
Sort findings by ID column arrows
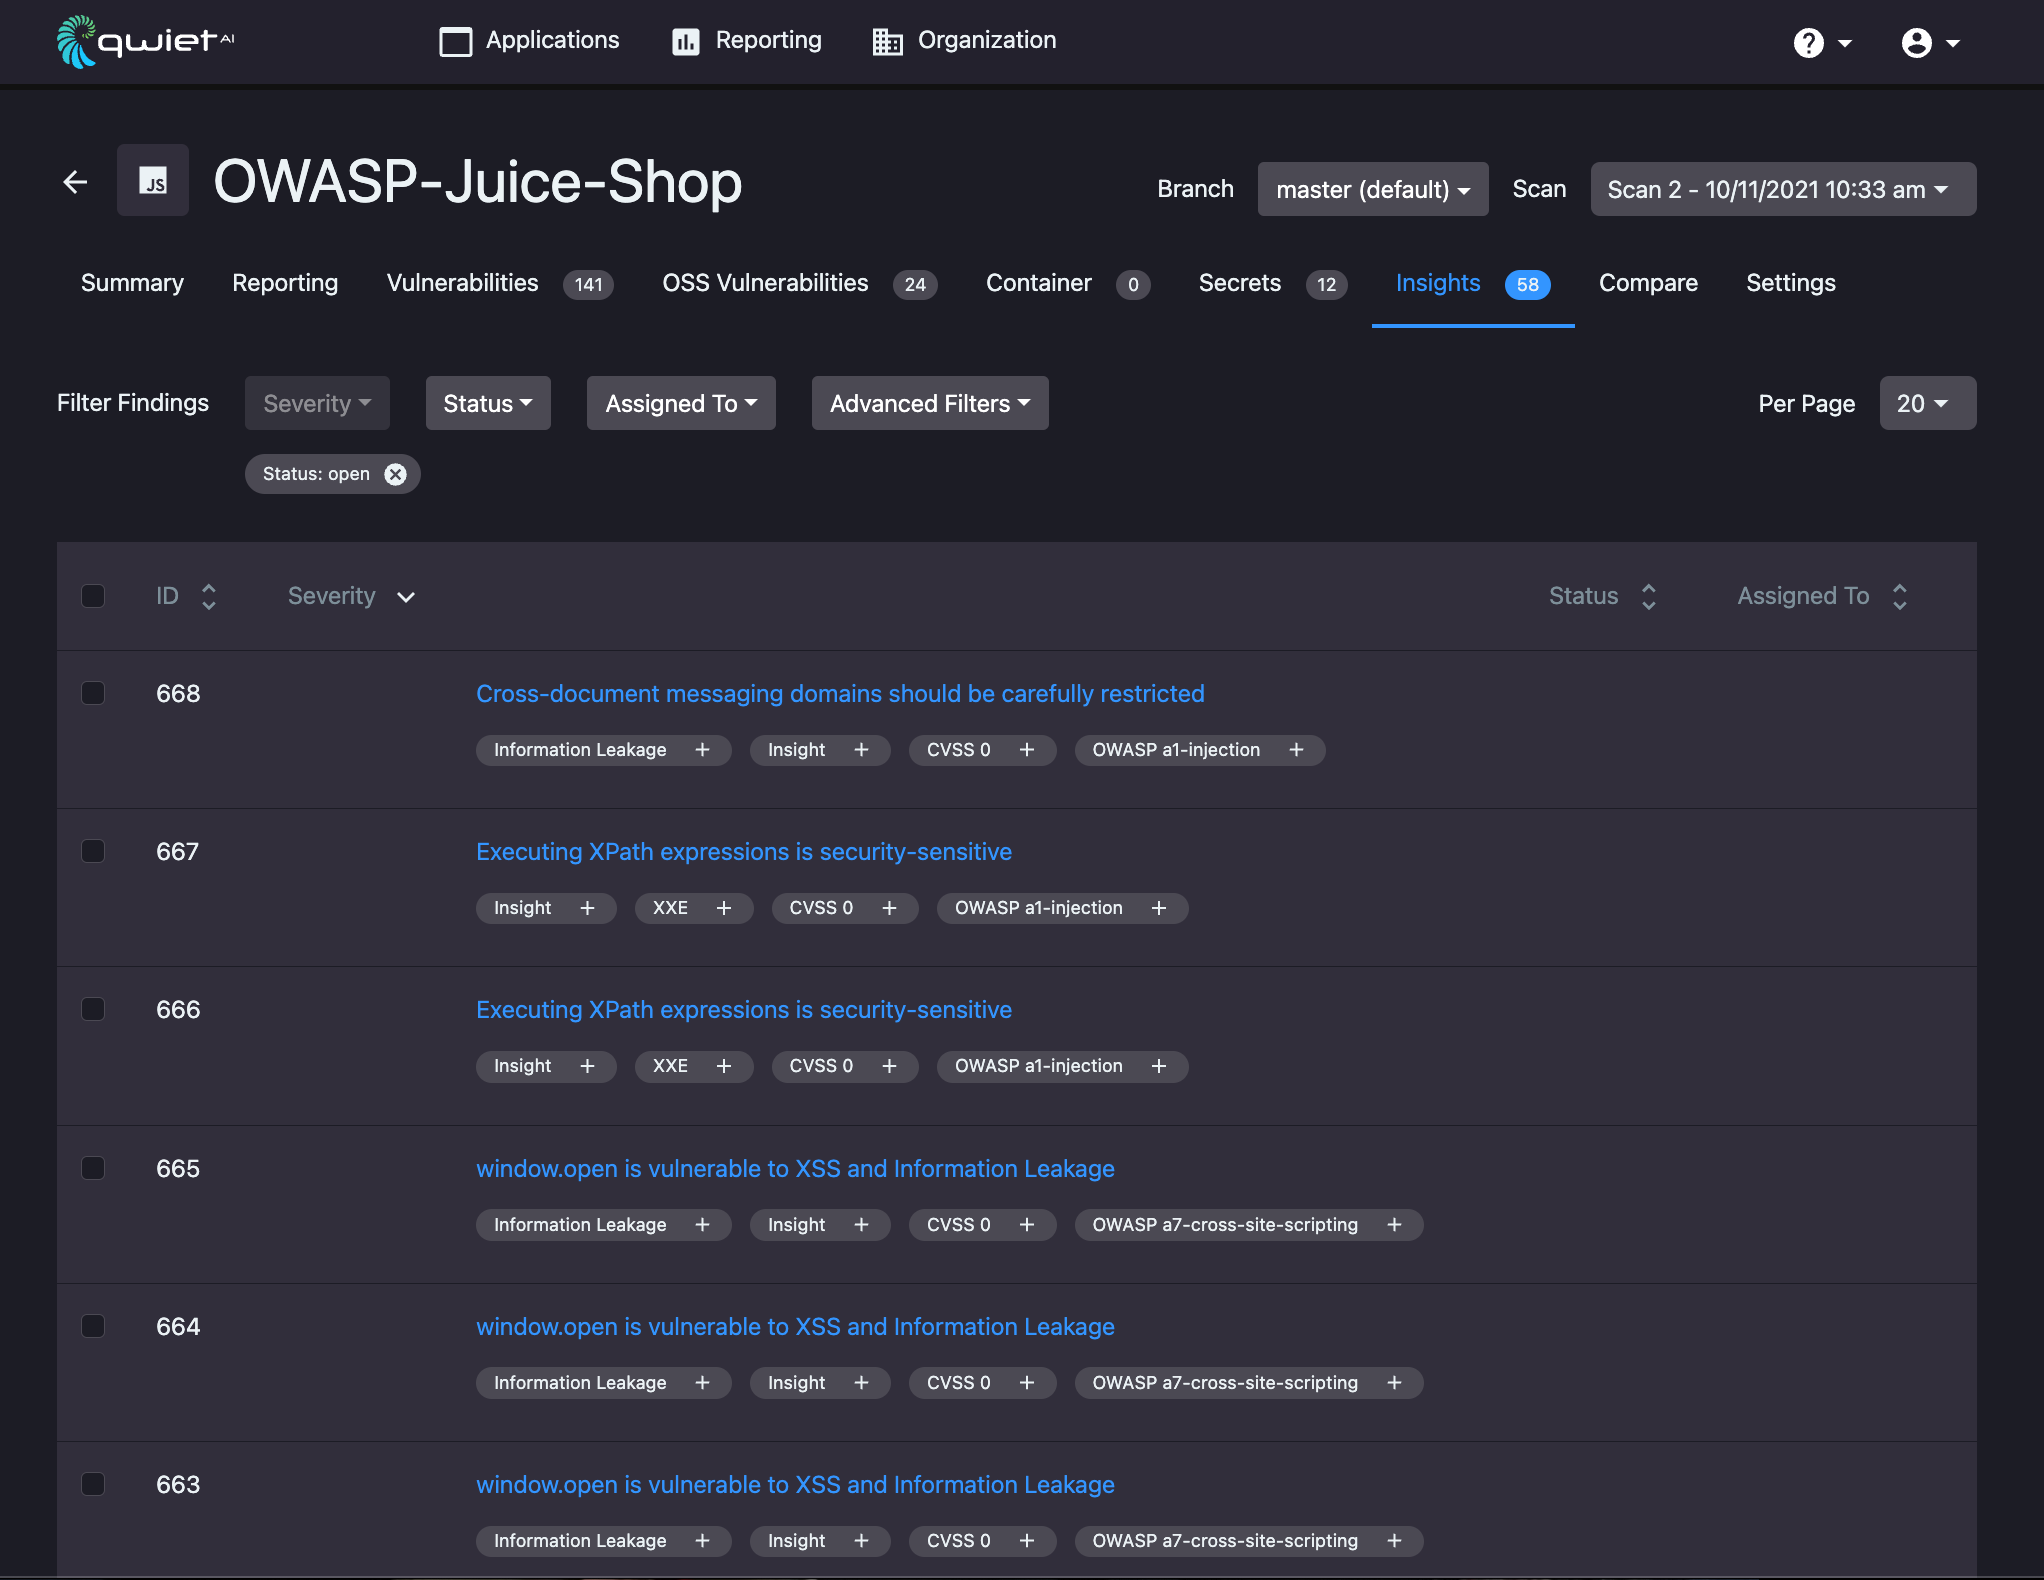pyautogui.click(x=208, y=596)
